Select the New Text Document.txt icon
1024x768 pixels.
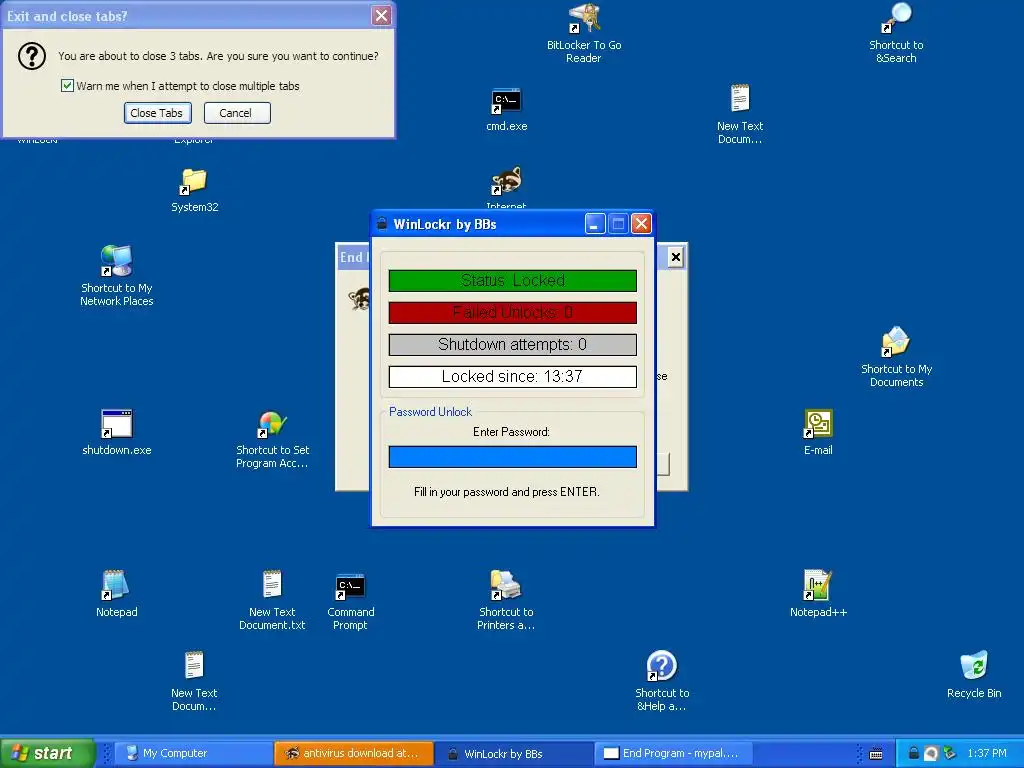pyautogui.click(x=272, y=584)
